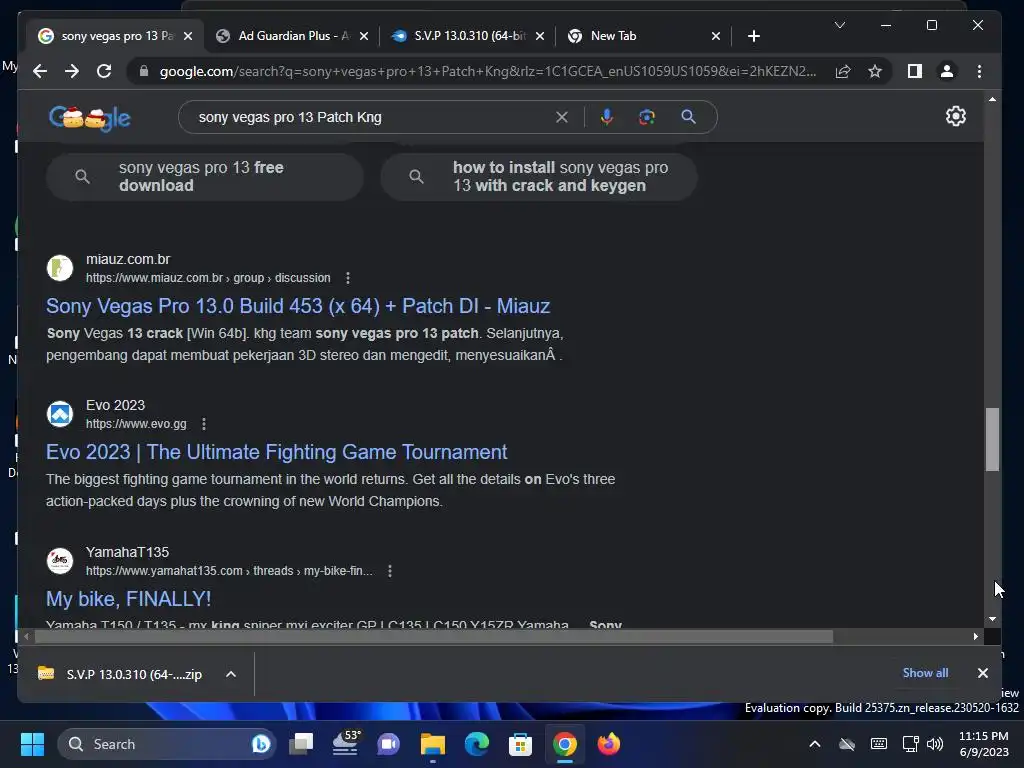
Task: Open Sony Vegas Pro 13.0 Build 453 Miauz result
Action: pyautogui.click(x=298, y=306)
